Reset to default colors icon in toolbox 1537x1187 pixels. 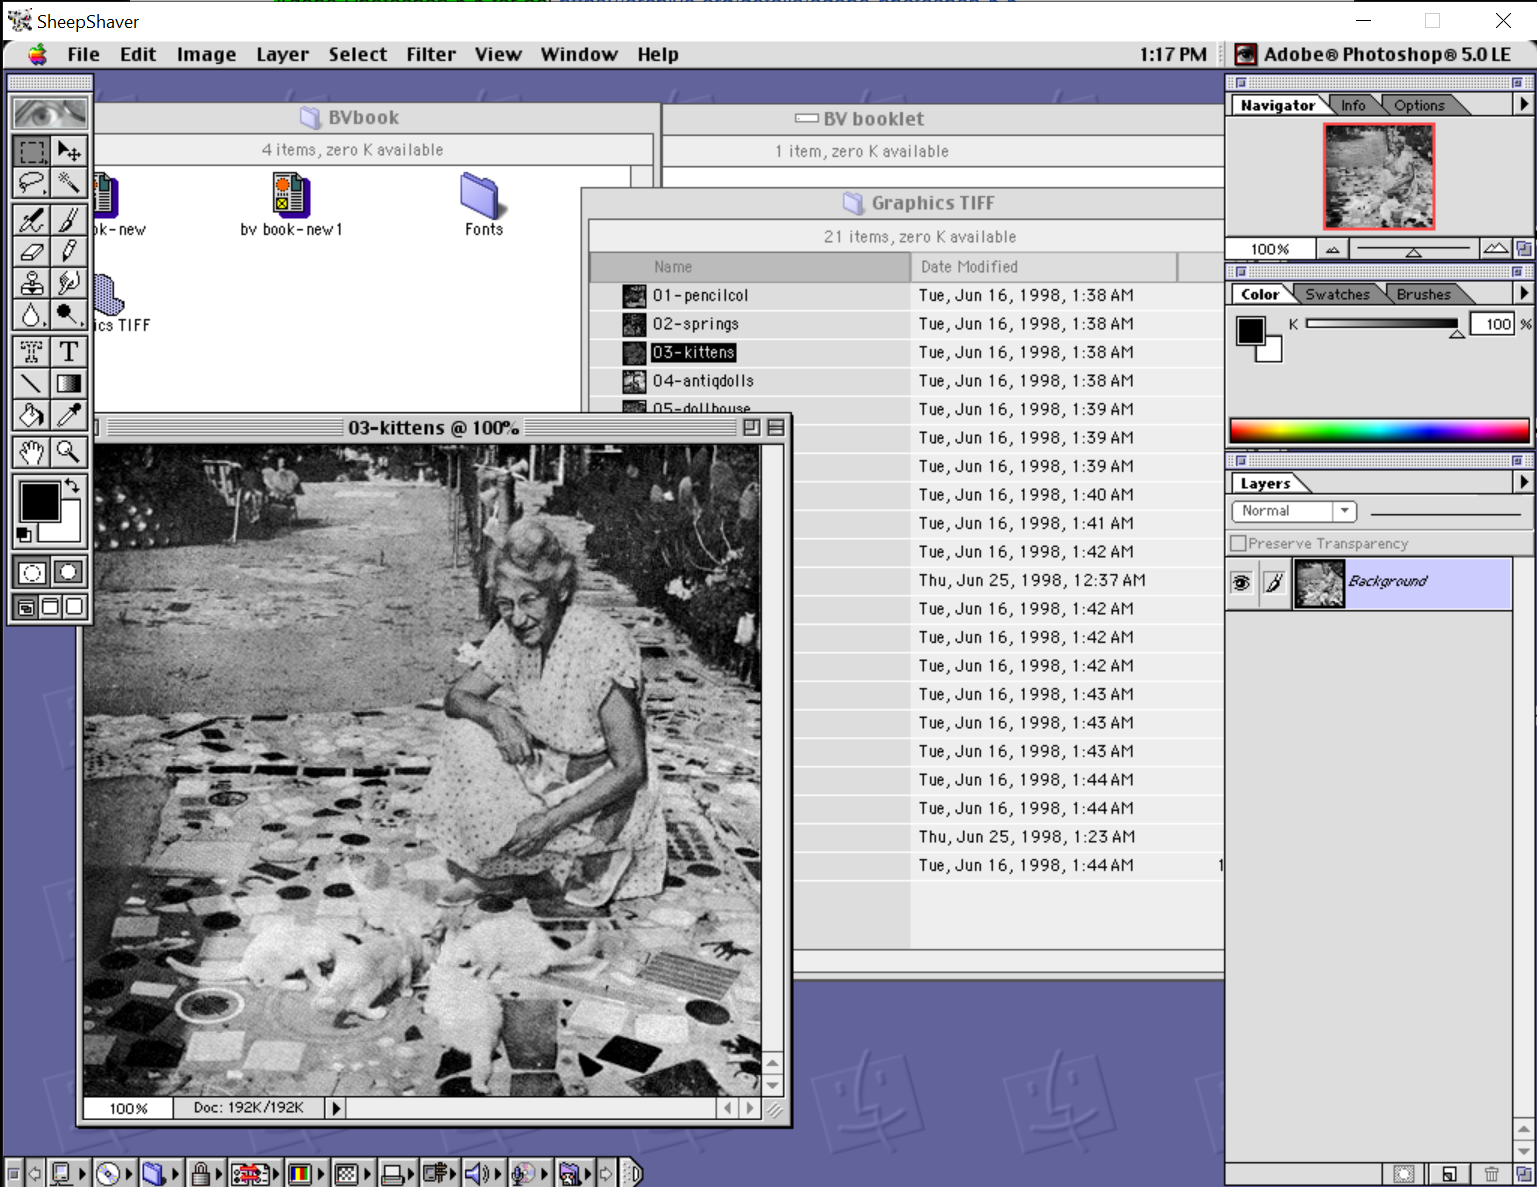(23, 535)
